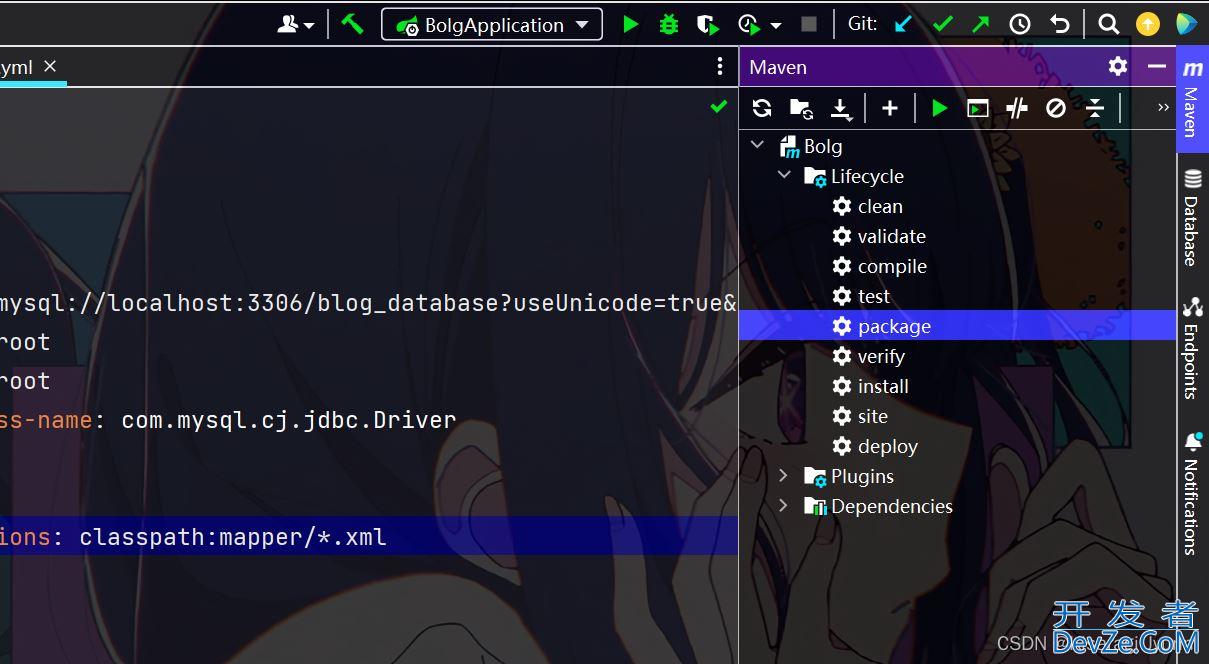This screenshot has width=1209, height=664.
Task: Start debugging with the green bug icon
Action: click(x=669, y=24)
